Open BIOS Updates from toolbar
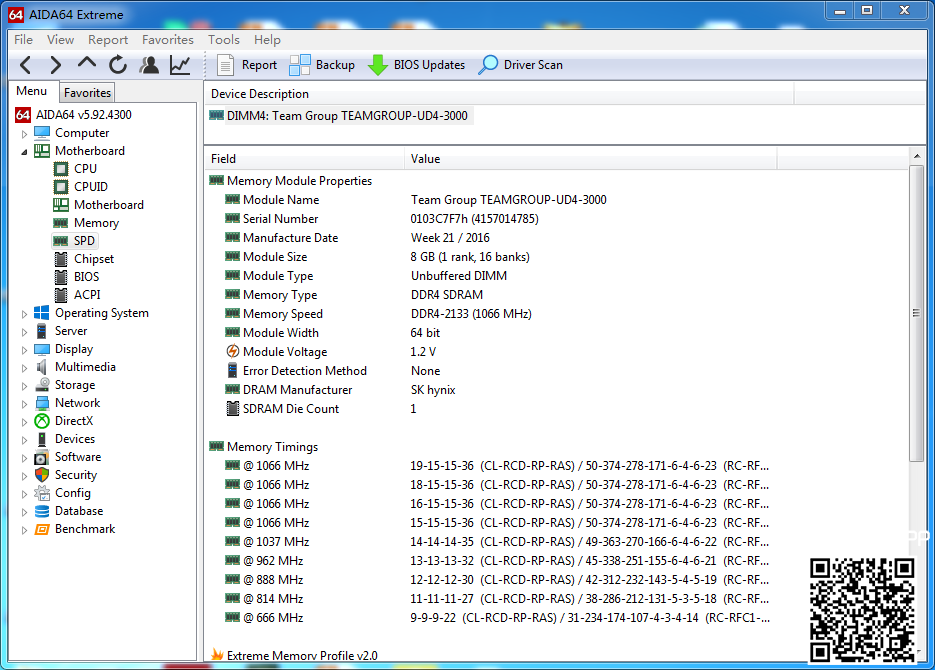Screen dimensions: 935x670 point(417,65)
